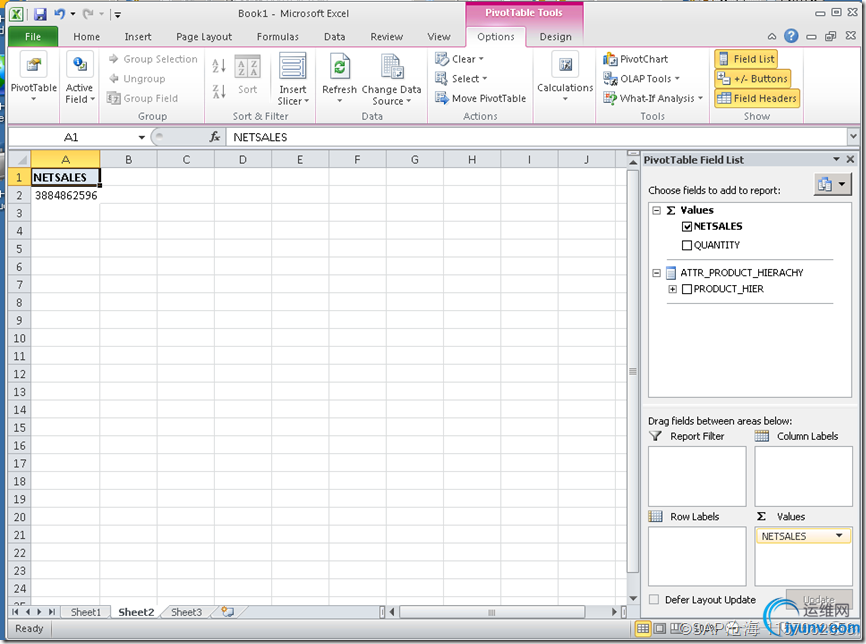Click the formula bar containing NETSALES
This screenshot has height=644, width=866.
[x=536, y=137]
